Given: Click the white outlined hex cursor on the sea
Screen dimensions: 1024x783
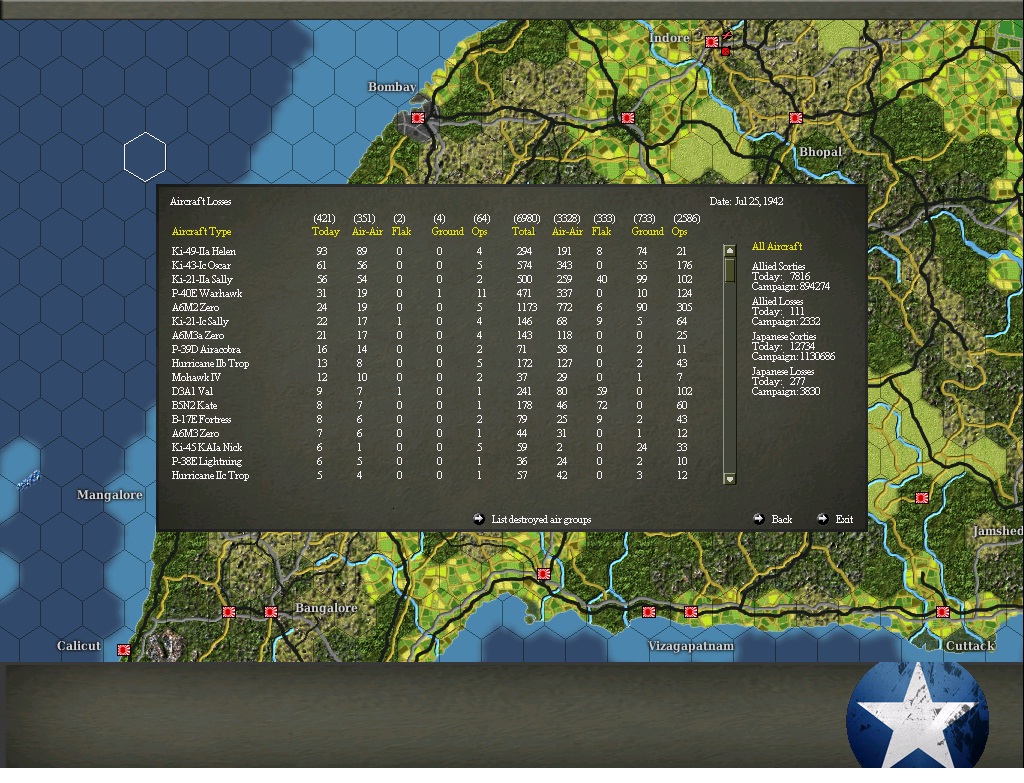Looking at the screenshot, I should (145, 157).
